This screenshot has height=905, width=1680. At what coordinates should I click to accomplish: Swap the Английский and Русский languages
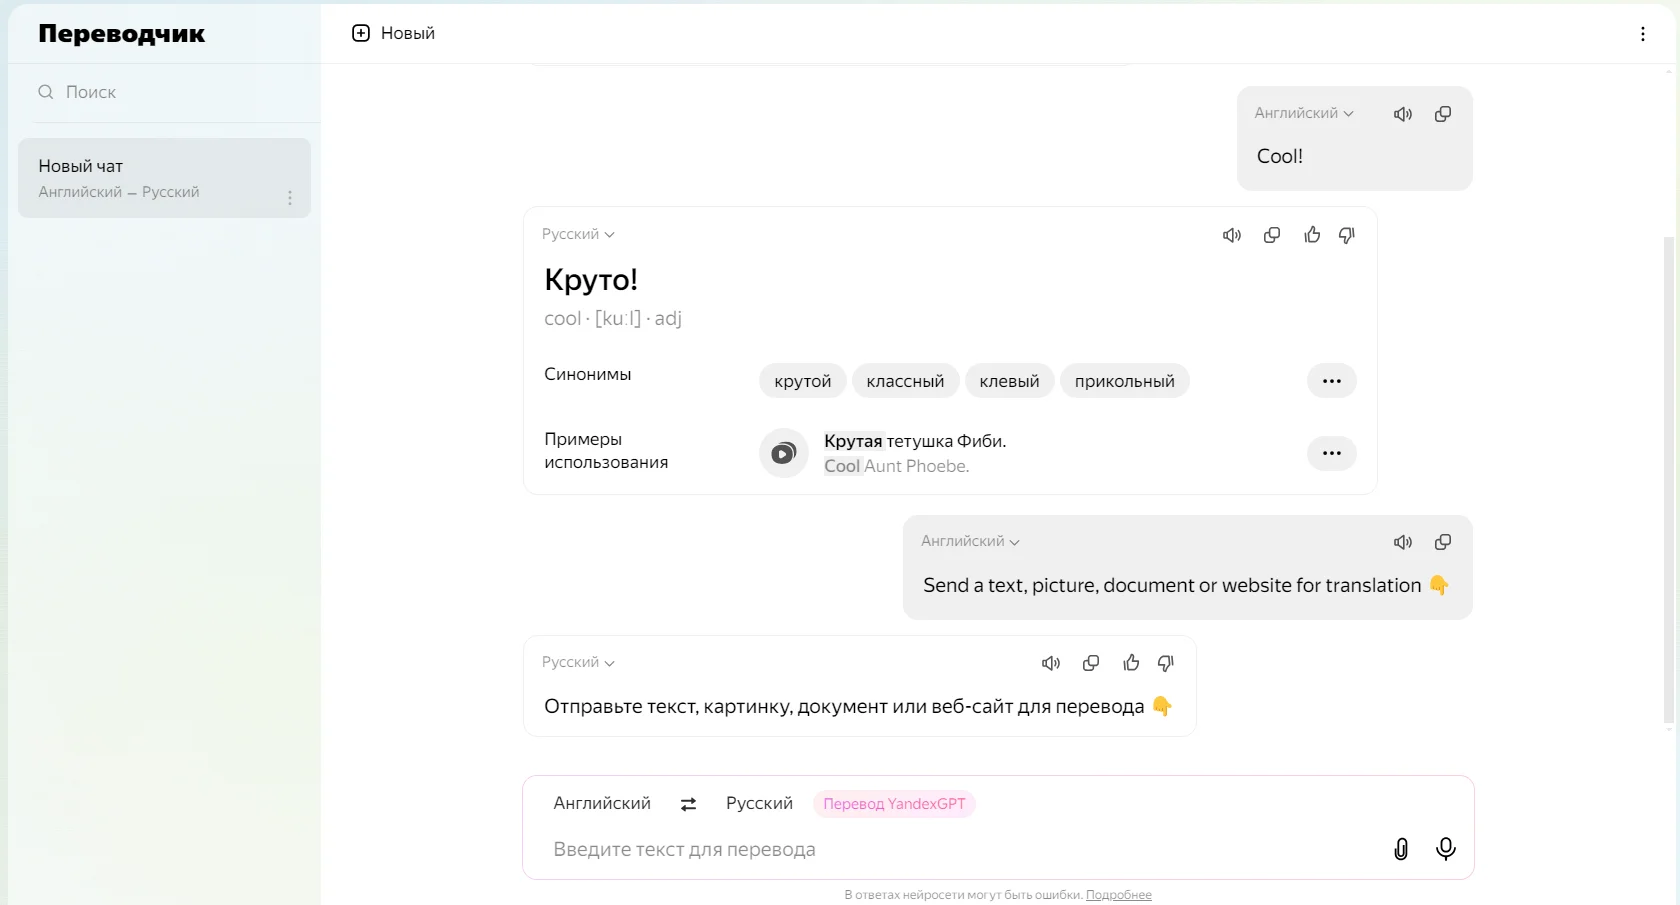tap(688, 804)
